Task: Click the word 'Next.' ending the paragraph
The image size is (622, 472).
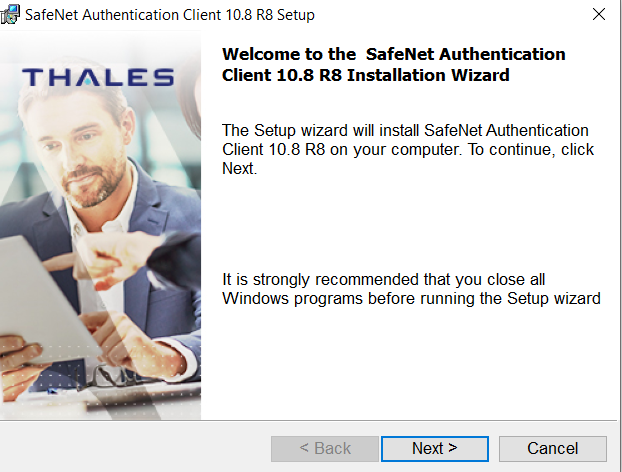Action: point(240,169)
